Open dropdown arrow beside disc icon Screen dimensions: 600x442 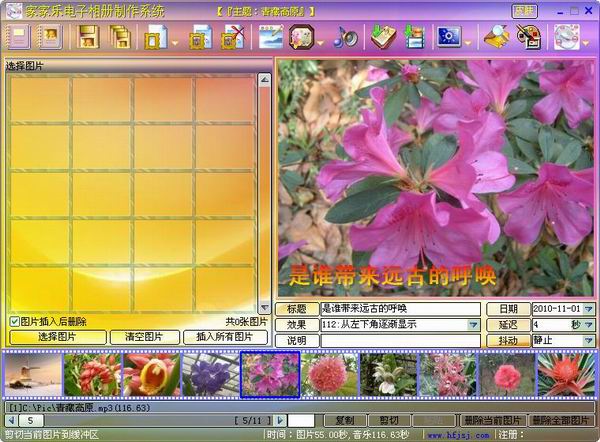(x=585, y=43)
